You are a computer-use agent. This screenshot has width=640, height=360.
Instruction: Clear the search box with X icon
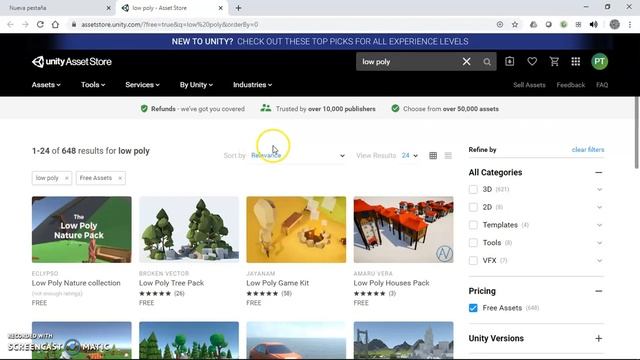click(x=466, y=62)
